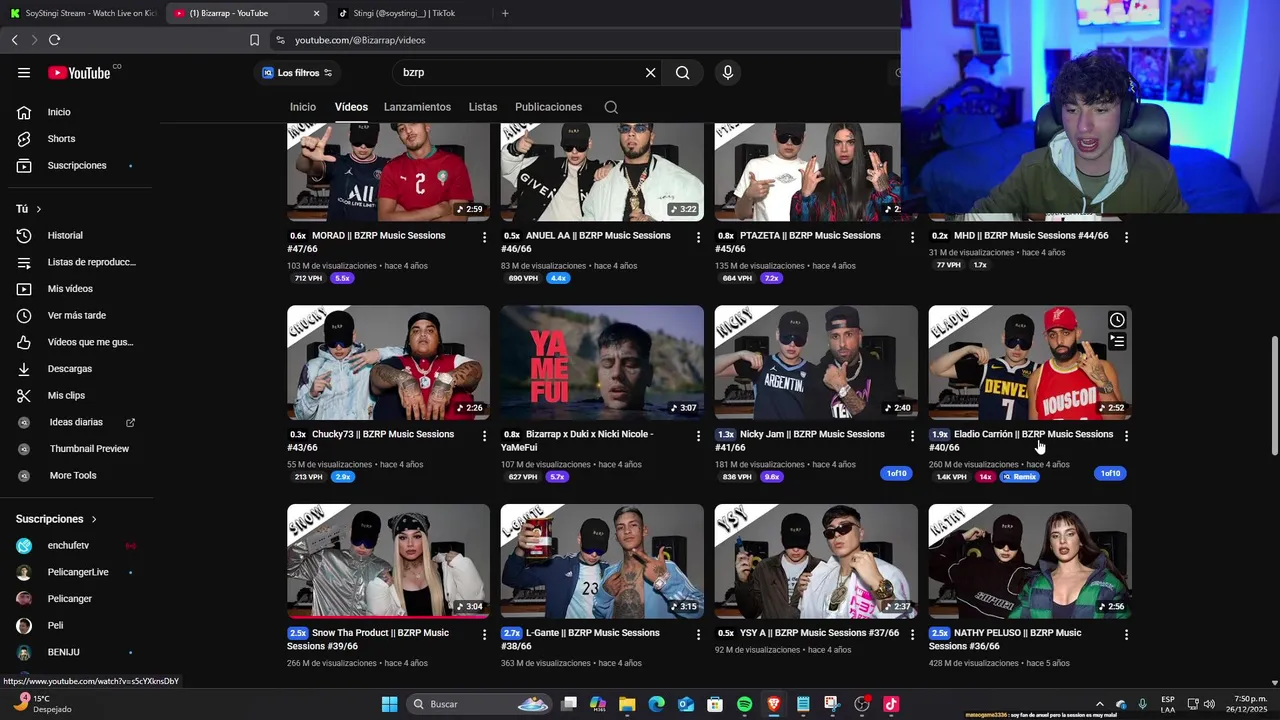
Task: Open the Los filtros dropdown
Action: pos(297,72)
